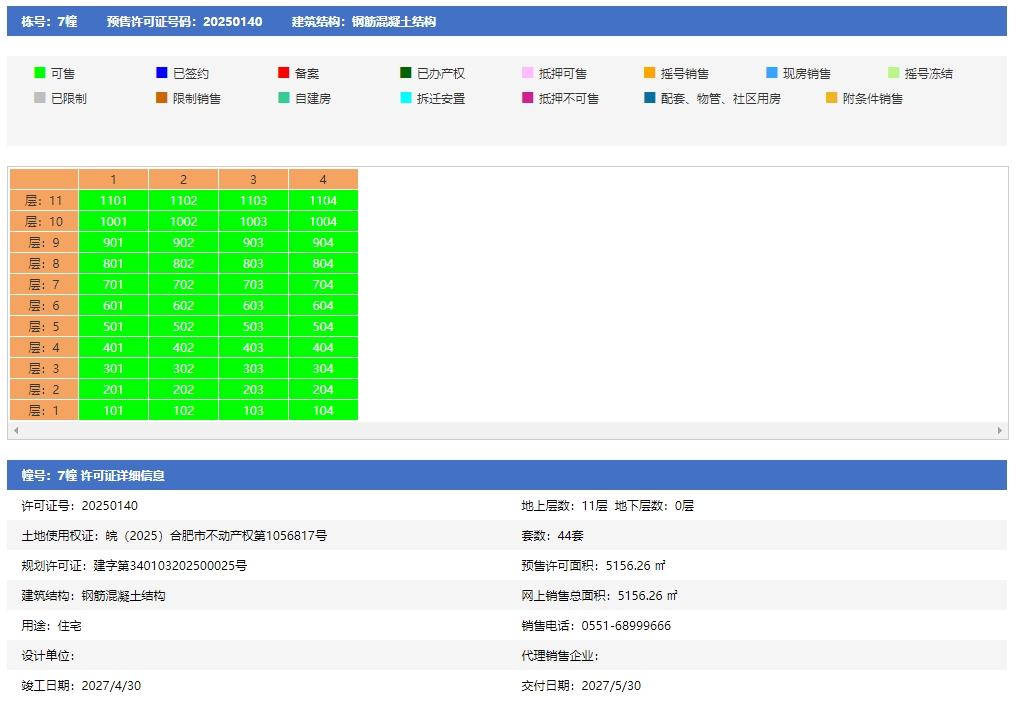Select unit 101 on floor 1

point(114,410)
